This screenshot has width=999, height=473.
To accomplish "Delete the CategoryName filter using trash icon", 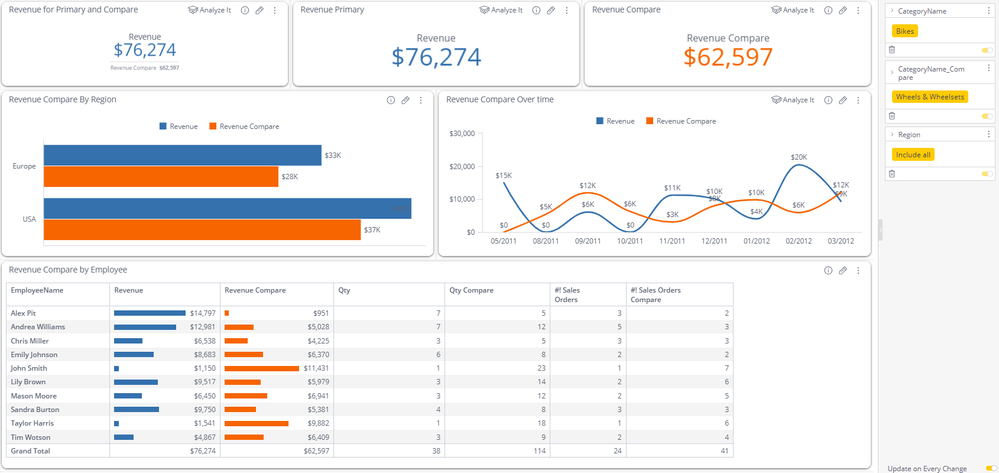I will tap(891, 49).
